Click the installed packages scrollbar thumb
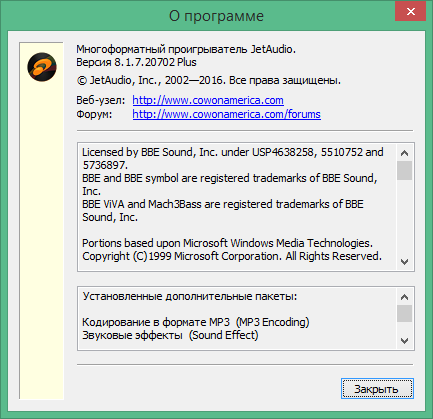 404,313
